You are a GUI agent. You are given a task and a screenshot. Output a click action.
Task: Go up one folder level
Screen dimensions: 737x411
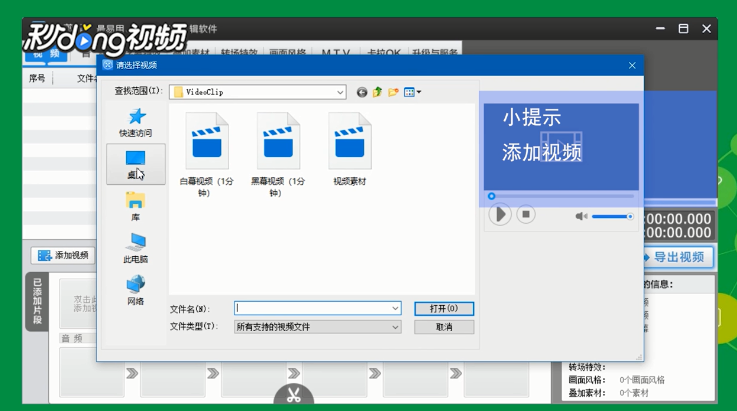[x=377, y=92]
